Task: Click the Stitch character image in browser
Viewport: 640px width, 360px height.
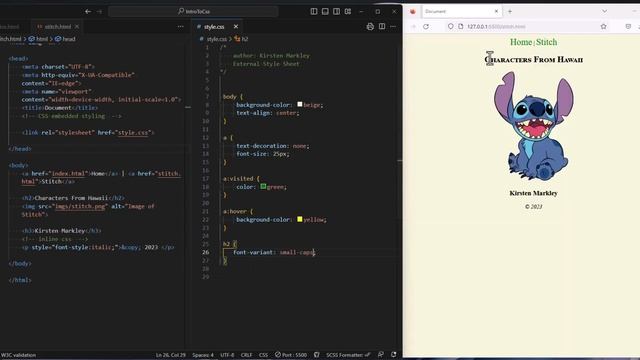Action: click(533, 126)
